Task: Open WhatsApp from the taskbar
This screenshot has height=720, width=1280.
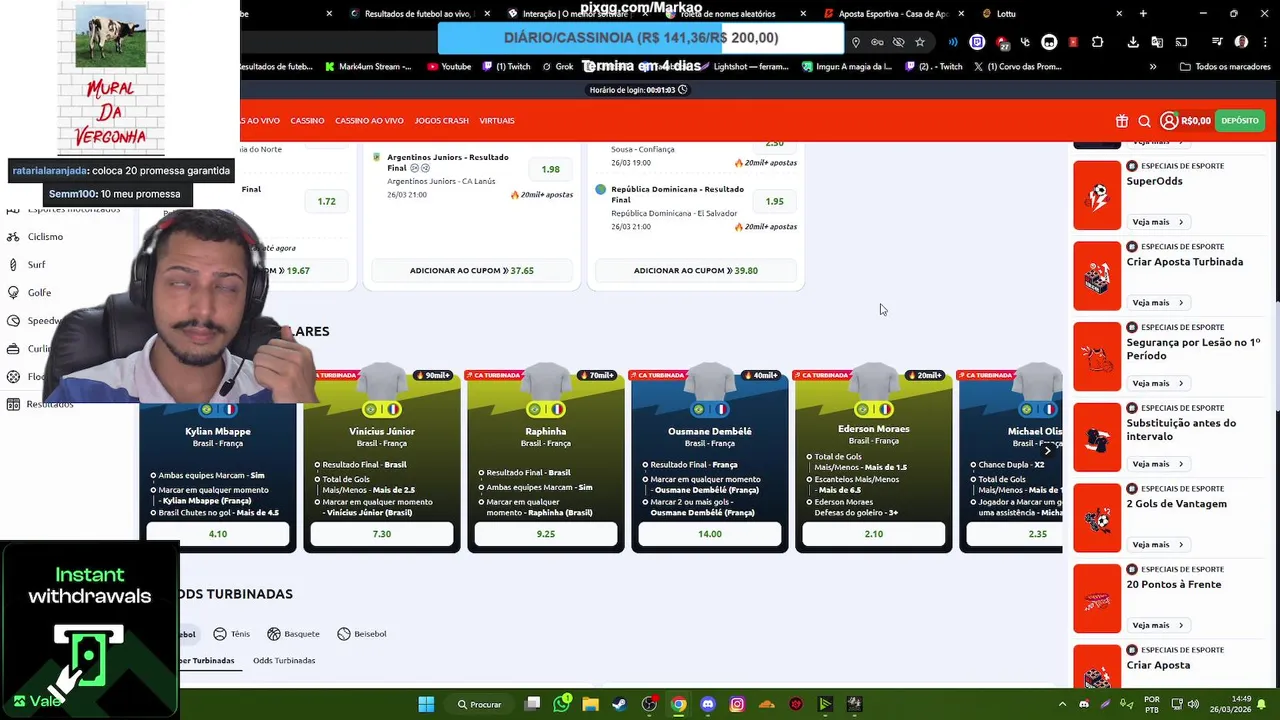Action: point(562,704)
